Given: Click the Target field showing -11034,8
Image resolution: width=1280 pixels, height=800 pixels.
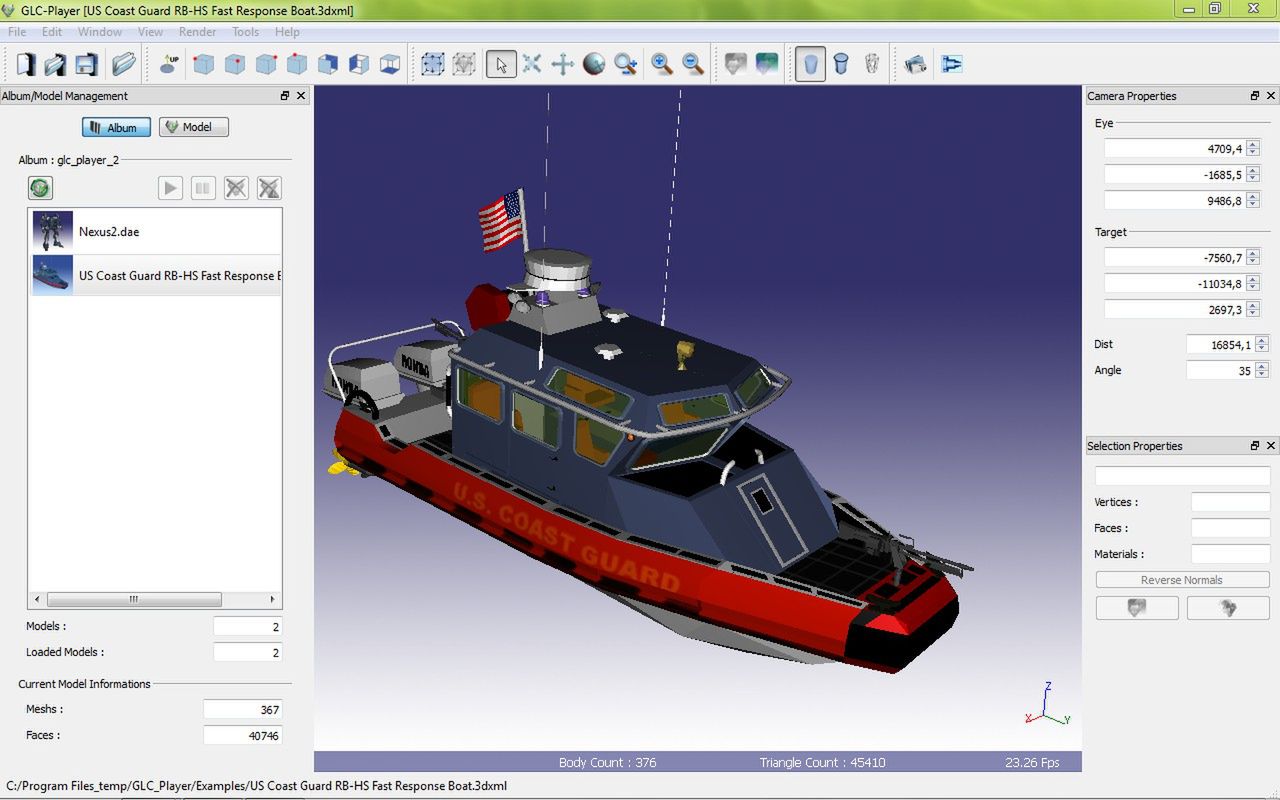Looking at the screenshot, I should pyautogui.click(x=1174, y=284).
